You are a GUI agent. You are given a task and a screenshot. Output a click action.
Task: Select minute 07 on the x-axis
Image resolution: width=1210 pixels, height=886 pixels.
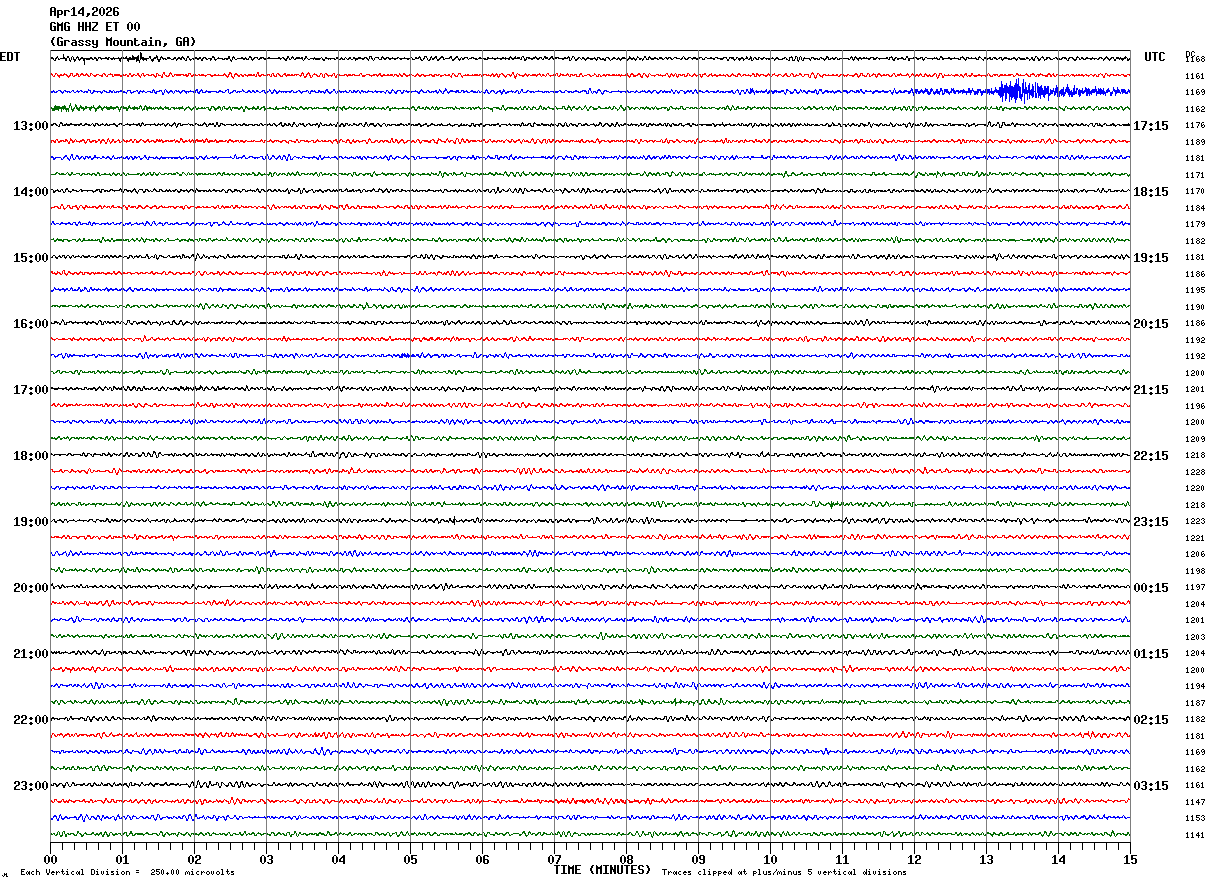pyautogui.click(x=554, y=859)
